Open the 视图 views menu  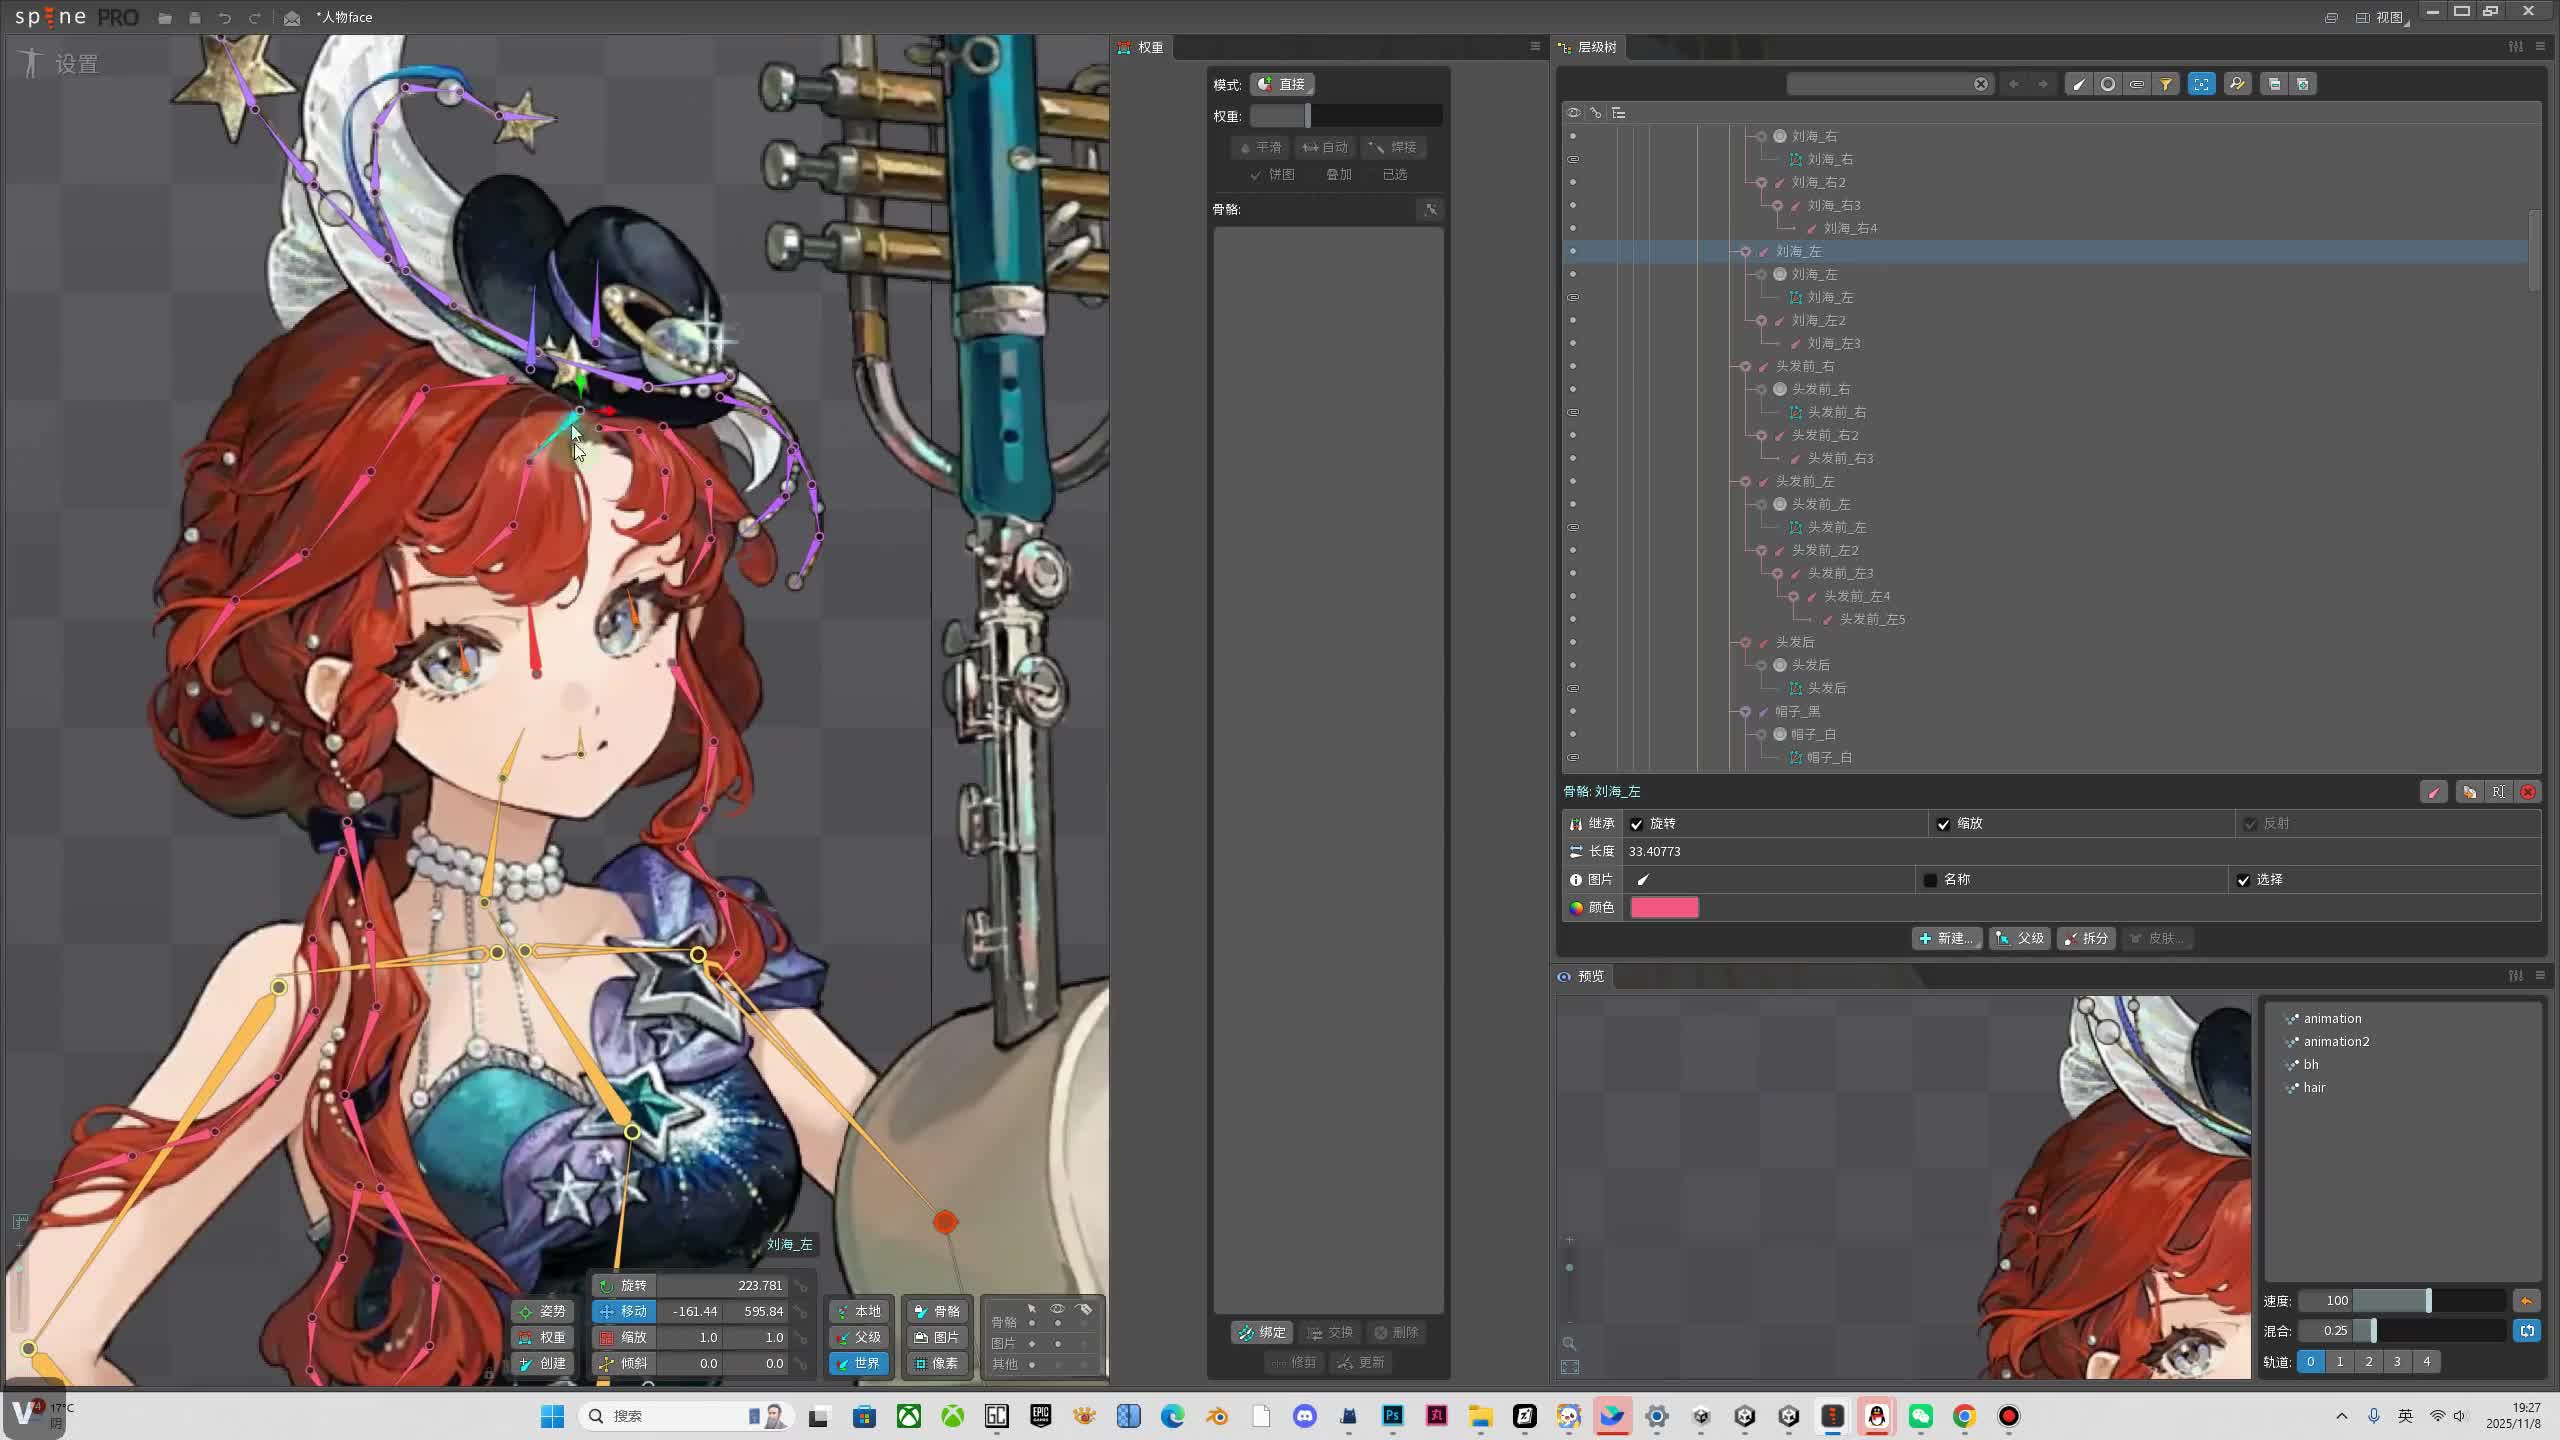tap(2389, 17)
